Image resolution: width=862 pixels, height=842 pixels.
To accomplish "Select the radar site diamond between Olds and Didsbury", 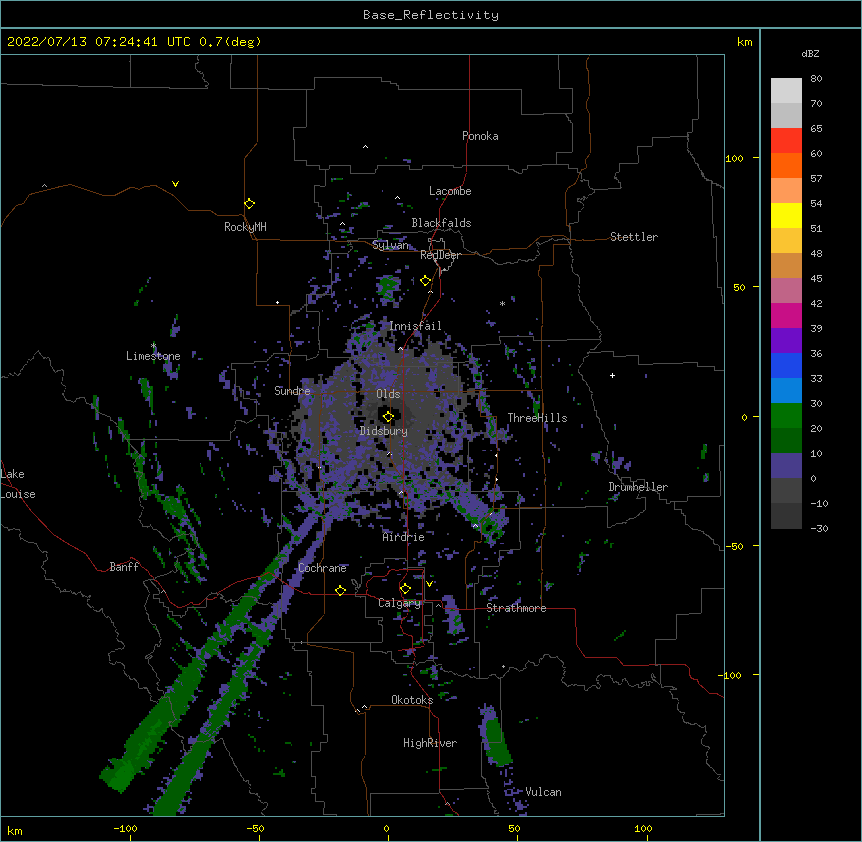I will (388, 417).
